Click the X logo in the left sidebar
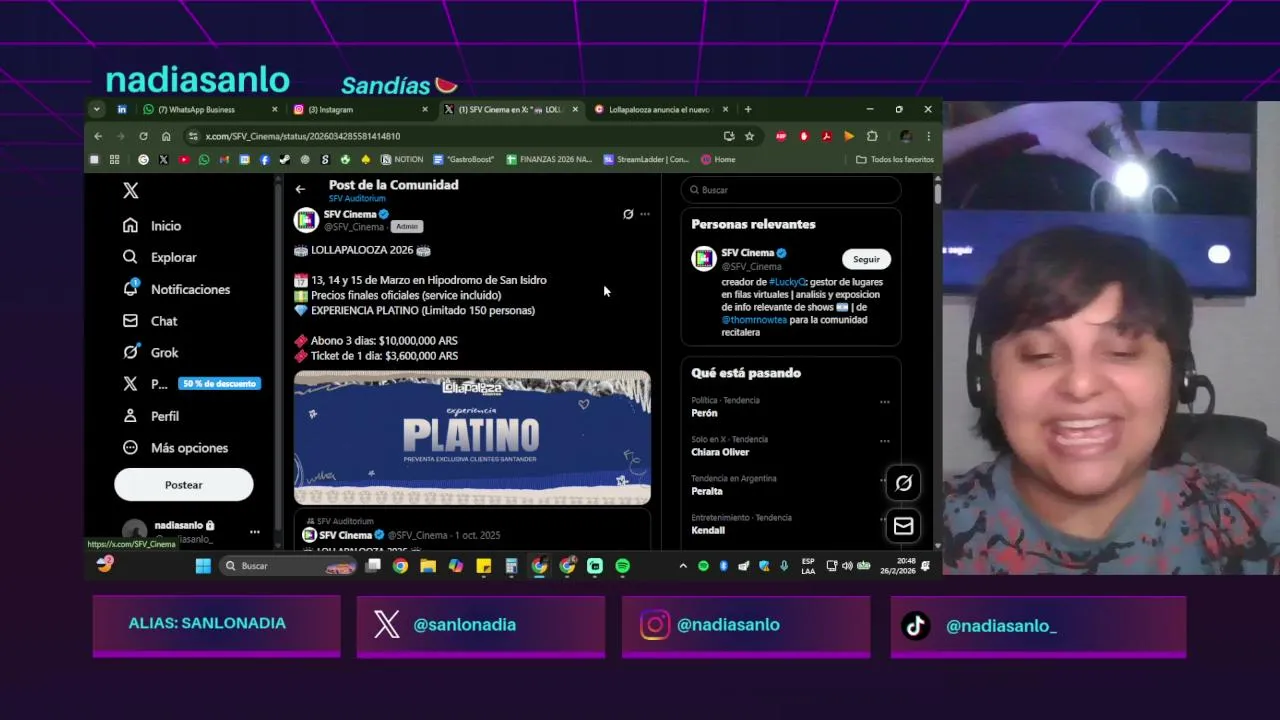Screen dimensions: 1280x720 (130, 190)
